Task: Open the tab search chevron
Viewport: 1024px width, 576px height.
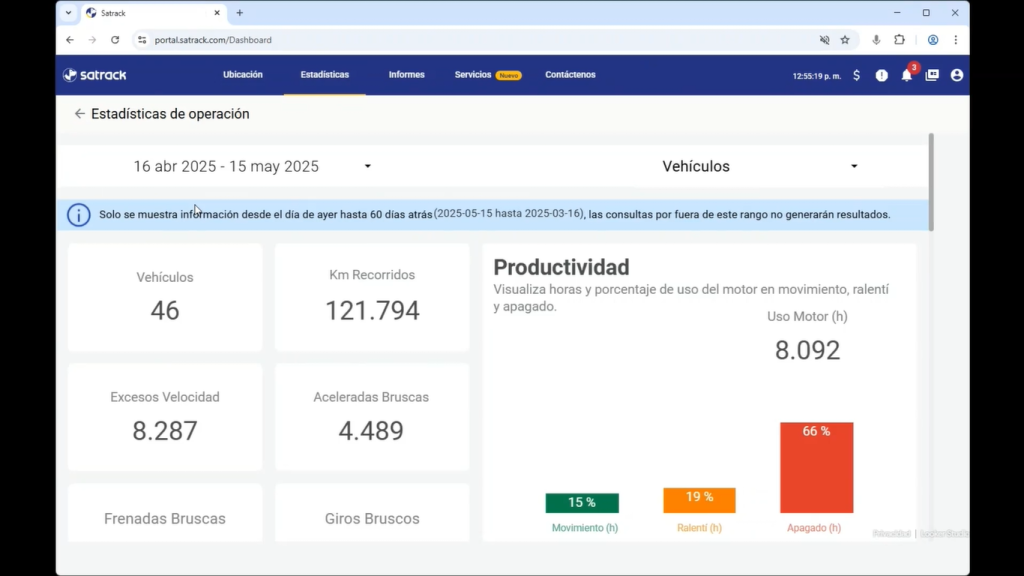Action: coord(68,13)
